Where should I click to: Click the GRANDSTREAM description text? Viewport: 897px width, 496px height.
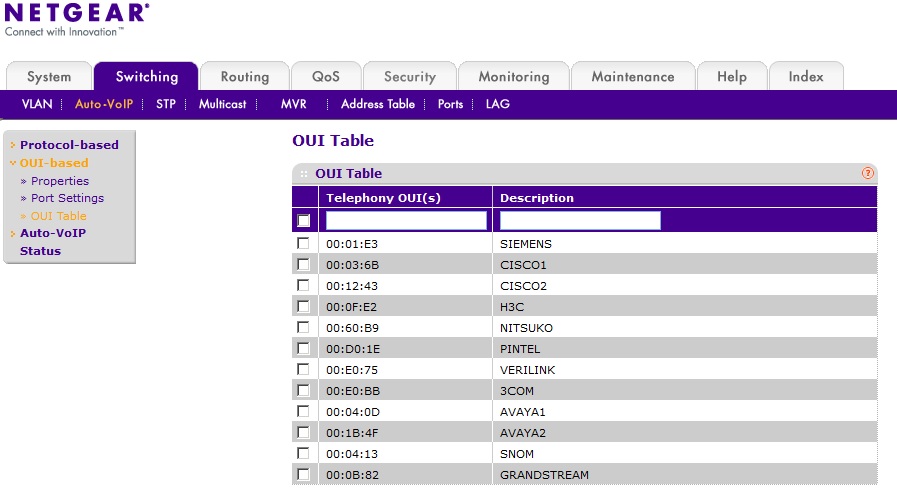pyautogui.click(x=544, y=475)
